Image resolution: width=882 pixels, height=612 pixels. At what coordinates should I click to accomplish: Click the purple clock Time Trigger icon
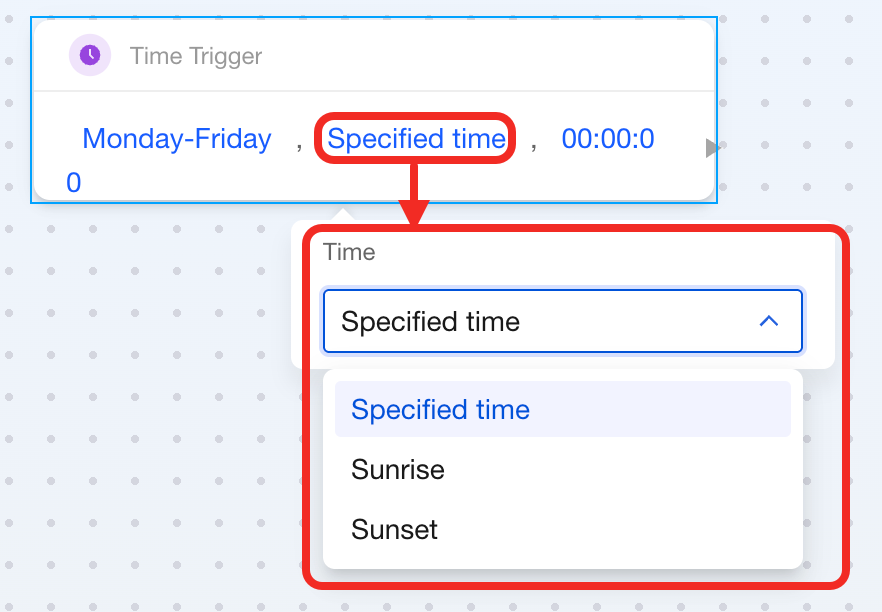tap(90, 55)
